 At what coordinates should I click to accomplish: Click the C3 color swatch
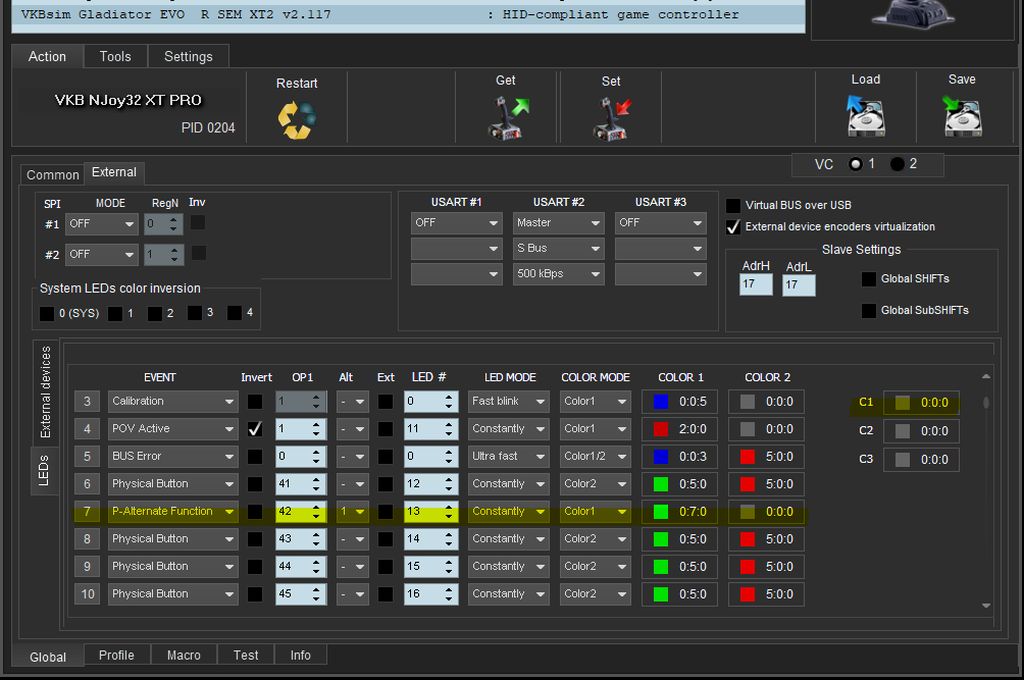[903, 460]
